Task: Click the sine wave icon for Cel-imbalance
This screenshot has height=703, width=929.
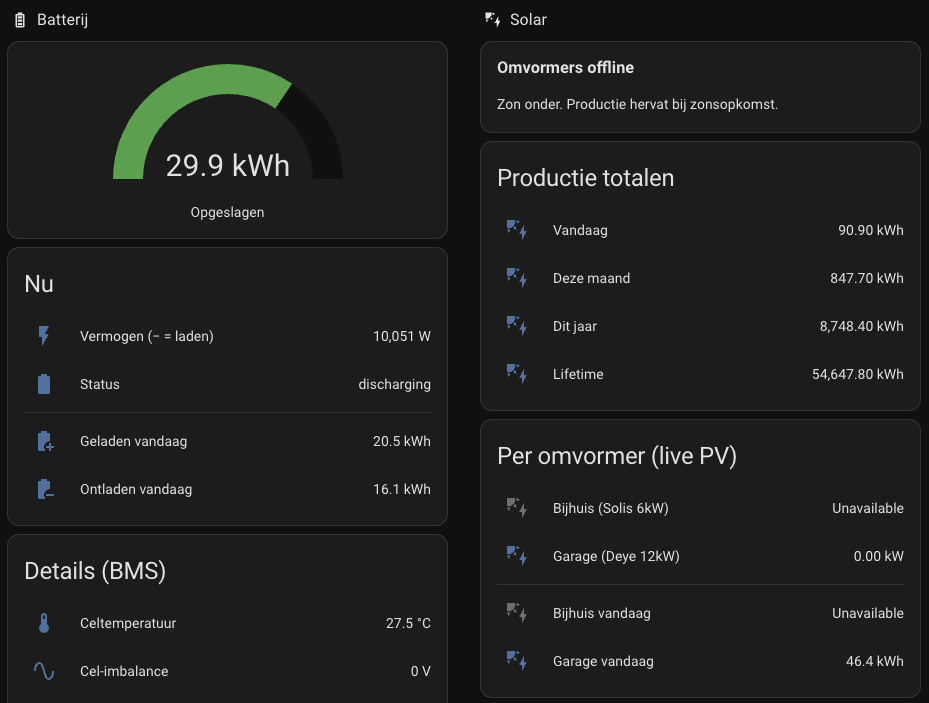Action: point(44,671)
